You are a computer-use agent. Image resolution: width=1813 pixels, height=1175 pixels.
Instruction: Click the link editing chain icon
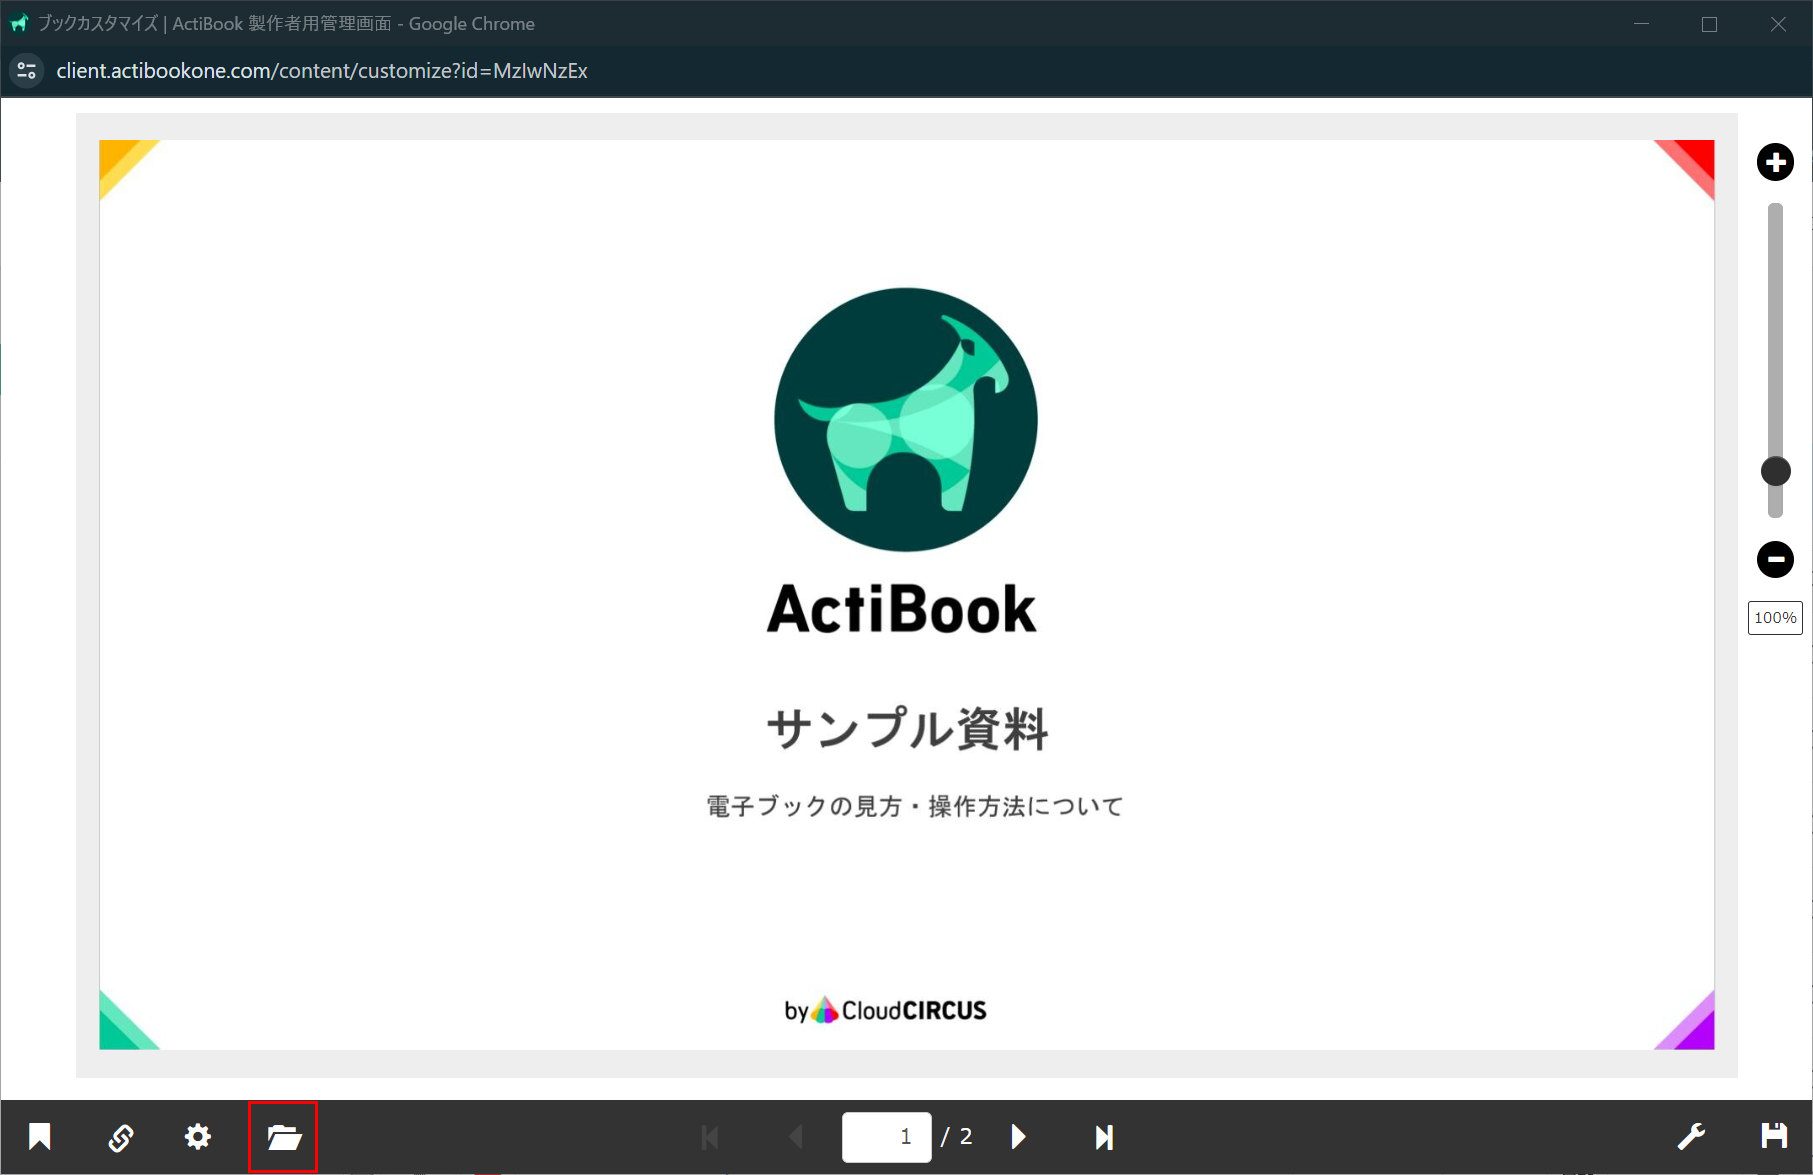pyautogui.click(x=121, y=1137)
